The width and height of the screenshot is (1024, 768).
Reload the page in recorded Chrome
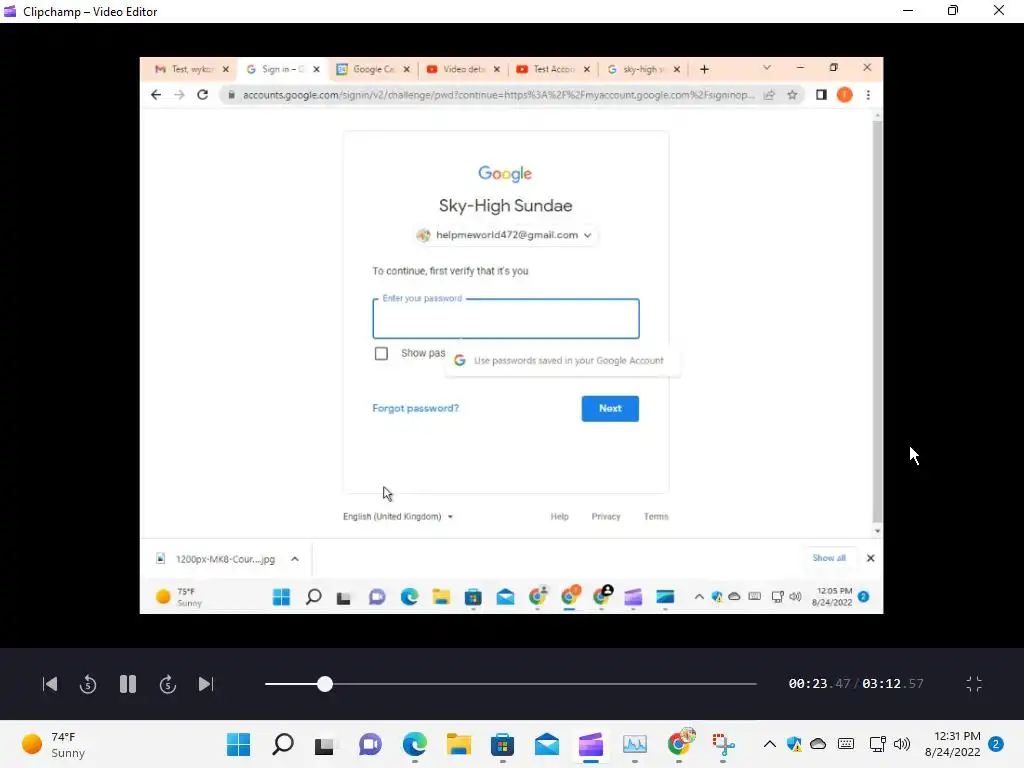coord(202,95)
